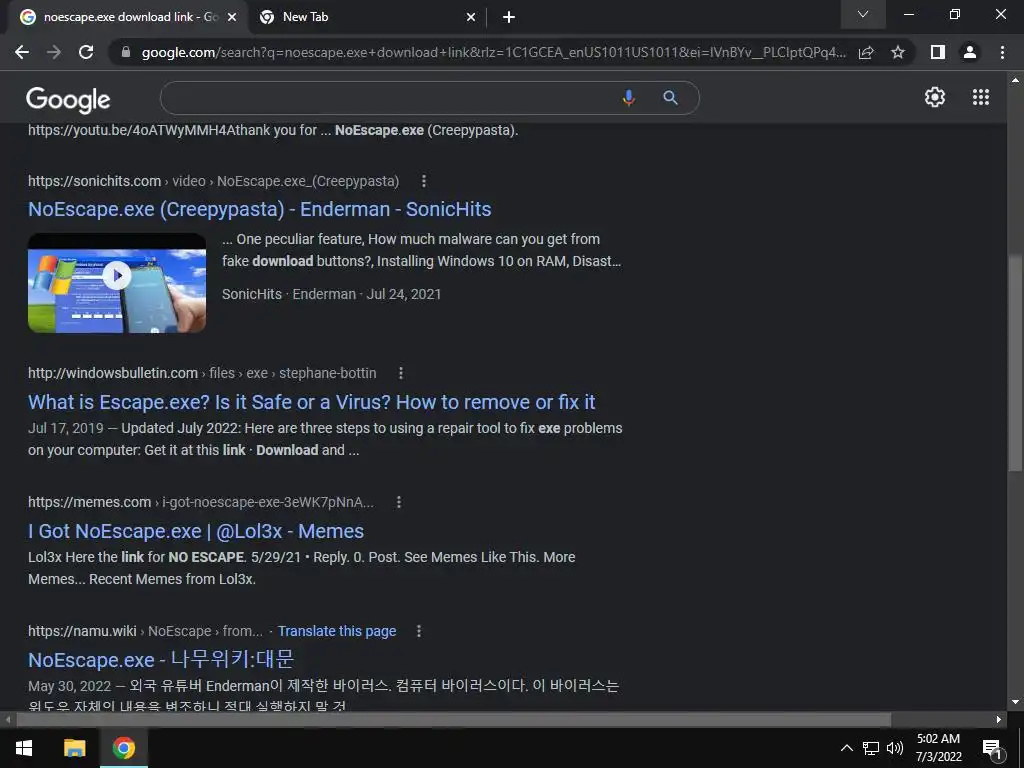Click the horizontal scrollbar left arrow
Screen dimensions: 1024x768
[8, 720]
